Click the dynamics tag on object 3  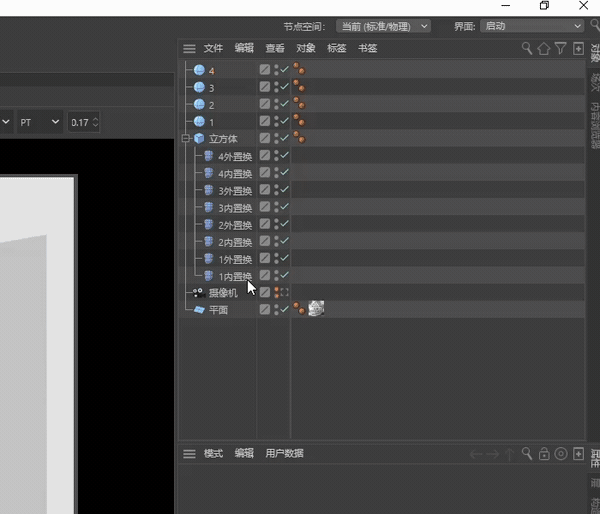tap(299, 86)
